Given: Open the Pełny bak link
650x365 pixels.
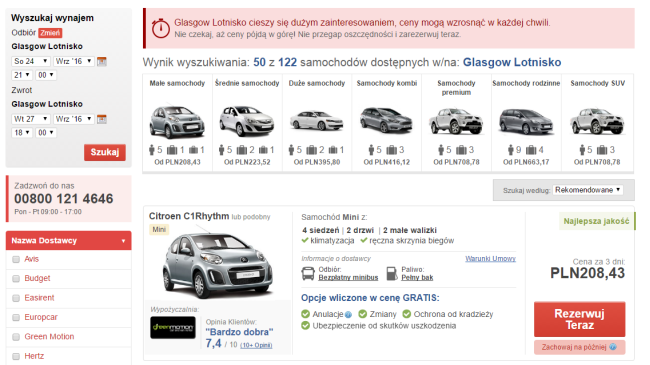Looking at the screenshot, I should point(417,277).
